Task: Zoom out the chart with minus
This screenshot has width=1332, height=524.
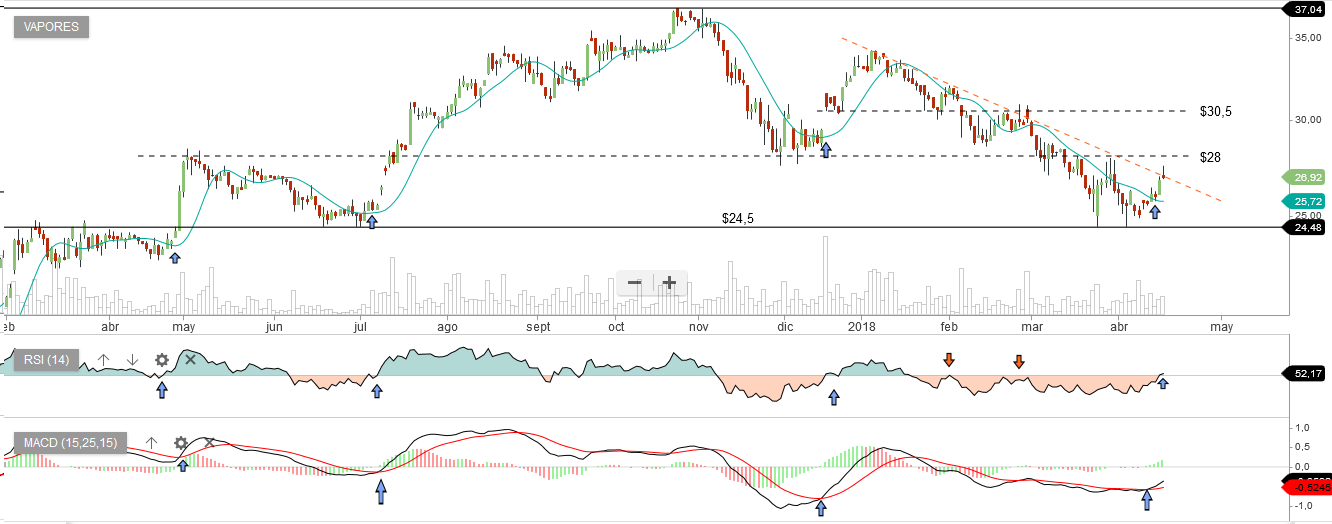Action: coord(634,283)
